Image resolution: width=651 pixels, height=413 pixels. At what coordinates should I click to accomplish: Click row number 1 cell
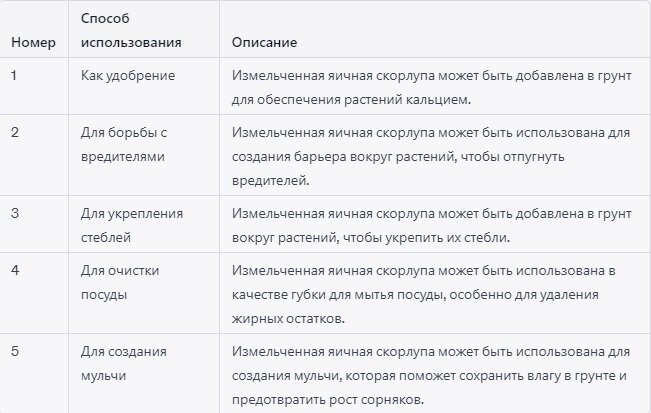(x=15, y=75)
